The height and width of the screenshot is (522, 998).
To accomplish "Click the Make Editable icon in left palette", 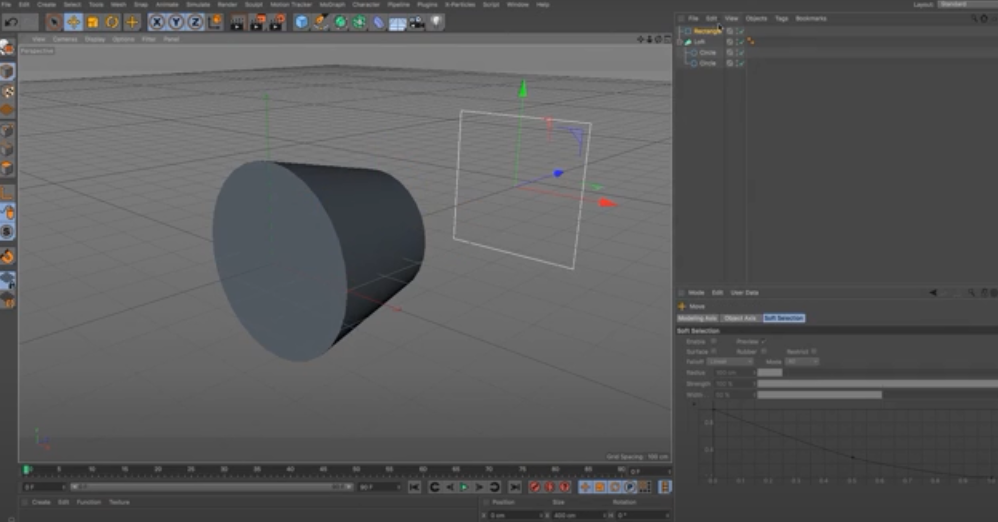I will click(7, 48).
